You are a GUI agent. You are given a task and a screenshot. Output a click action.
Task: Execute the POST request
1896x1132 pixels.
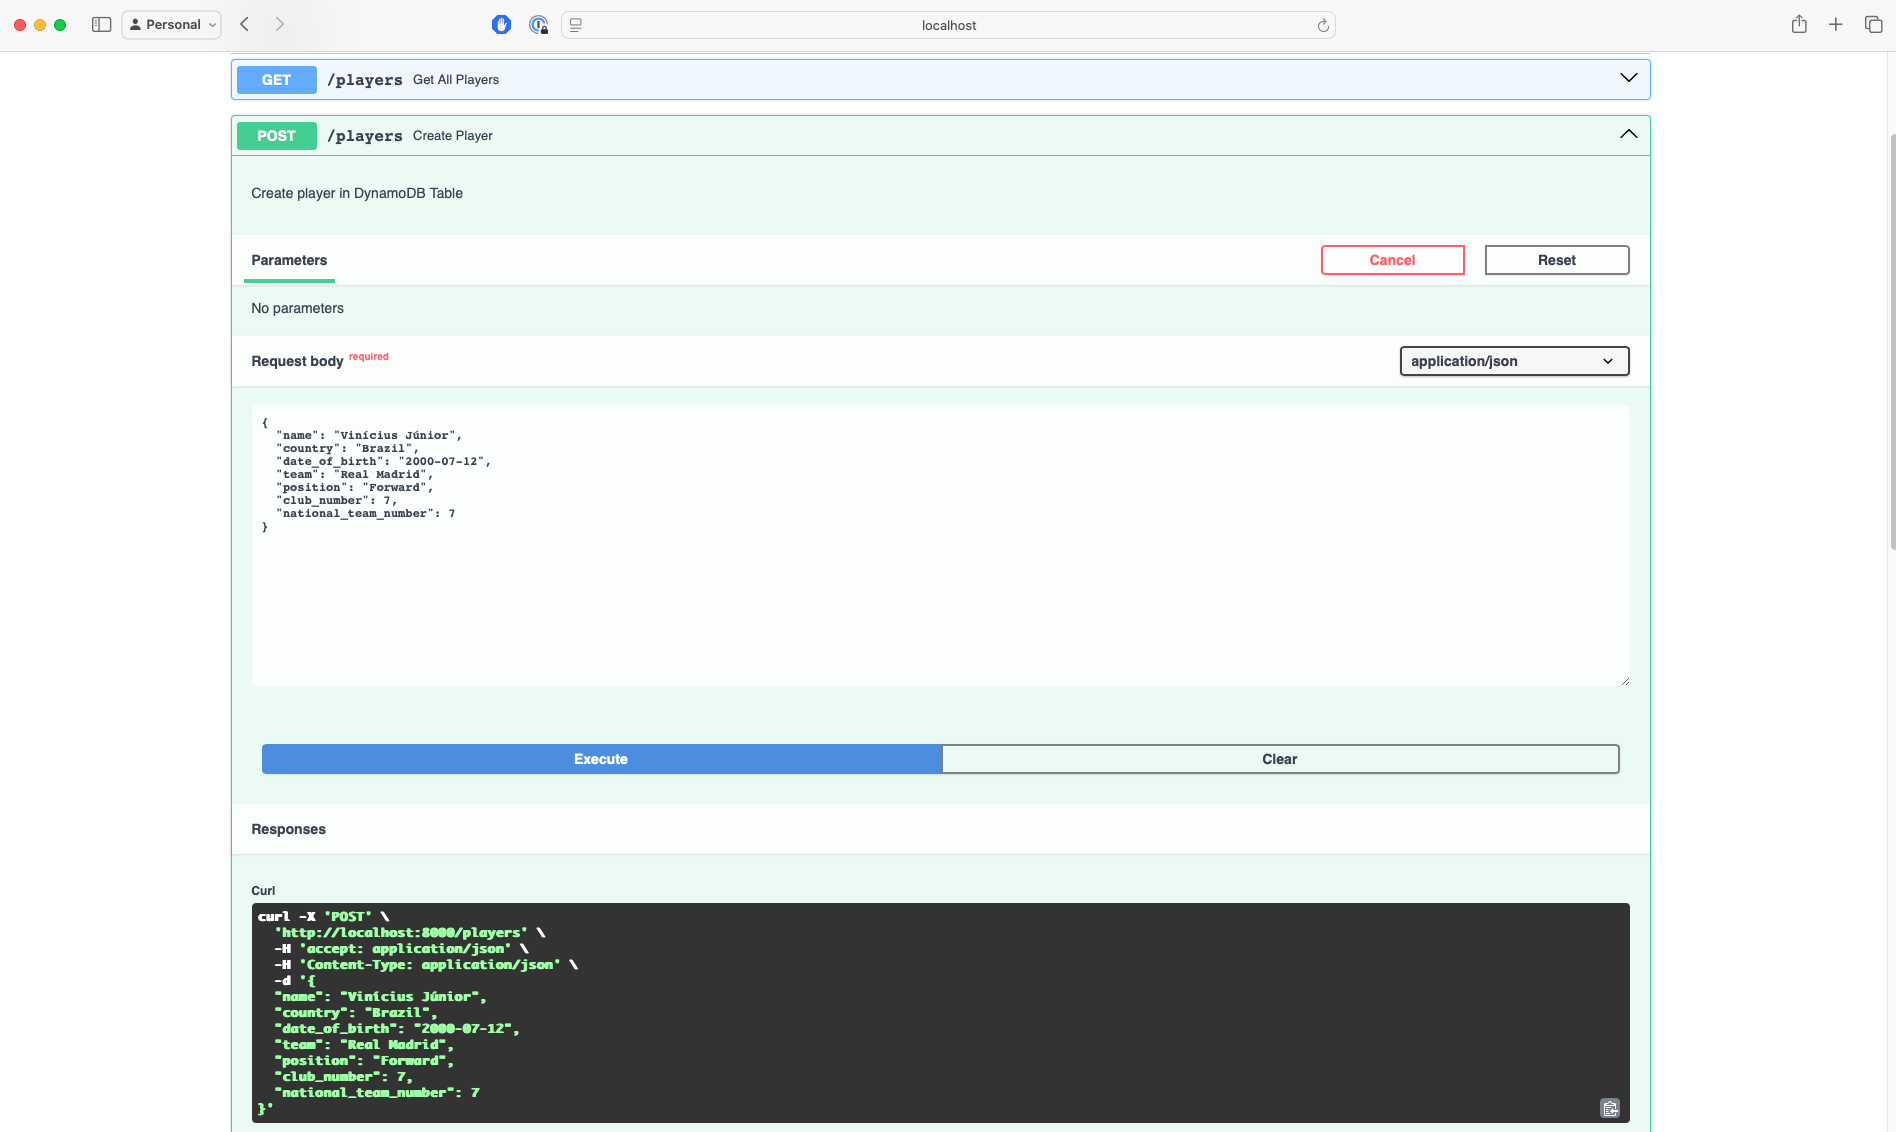click(601, 759)
